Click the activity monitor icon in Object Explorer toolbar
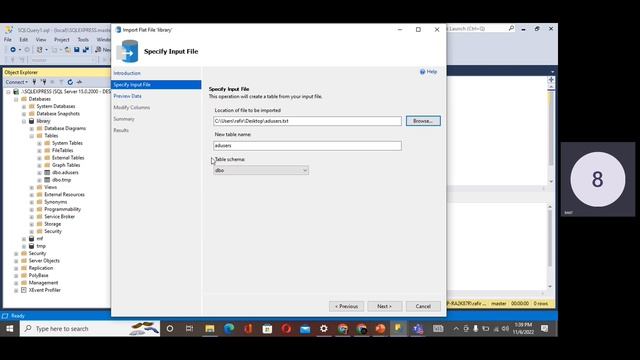640x360 pixels. click(79, 82)
